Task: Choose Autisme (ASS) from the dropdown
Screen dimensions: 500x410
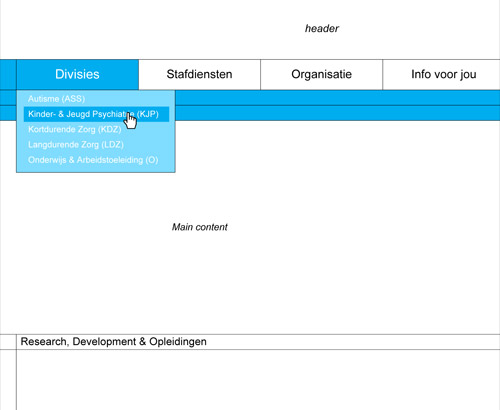Action: coord(56,99)
